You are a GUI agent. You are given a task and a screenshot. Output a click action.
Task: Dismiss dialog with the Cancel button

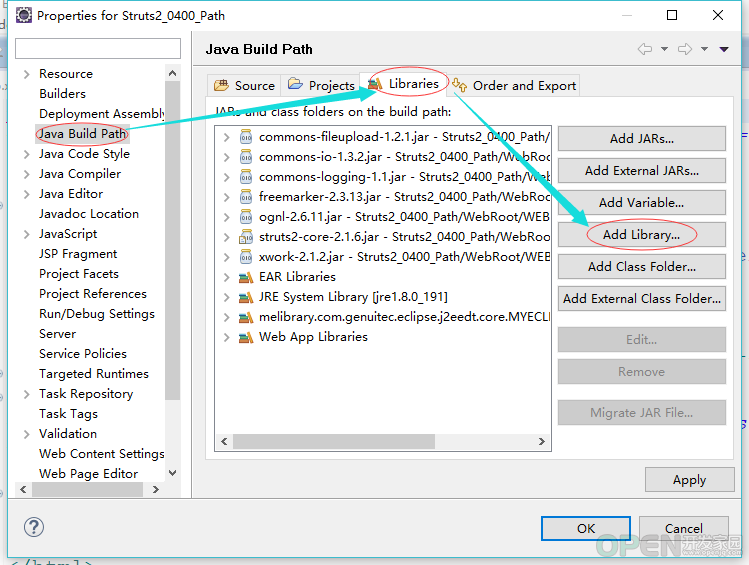pos(684,528)
